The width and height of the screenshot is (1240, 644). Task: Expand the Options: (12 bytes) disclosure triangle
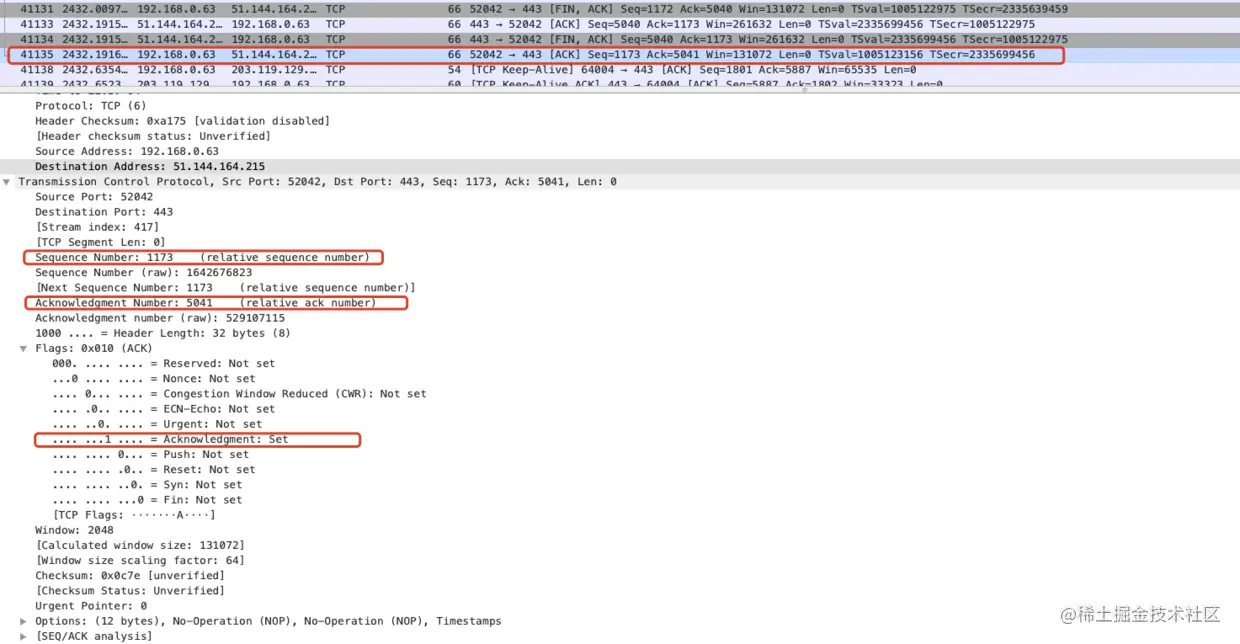24,621
